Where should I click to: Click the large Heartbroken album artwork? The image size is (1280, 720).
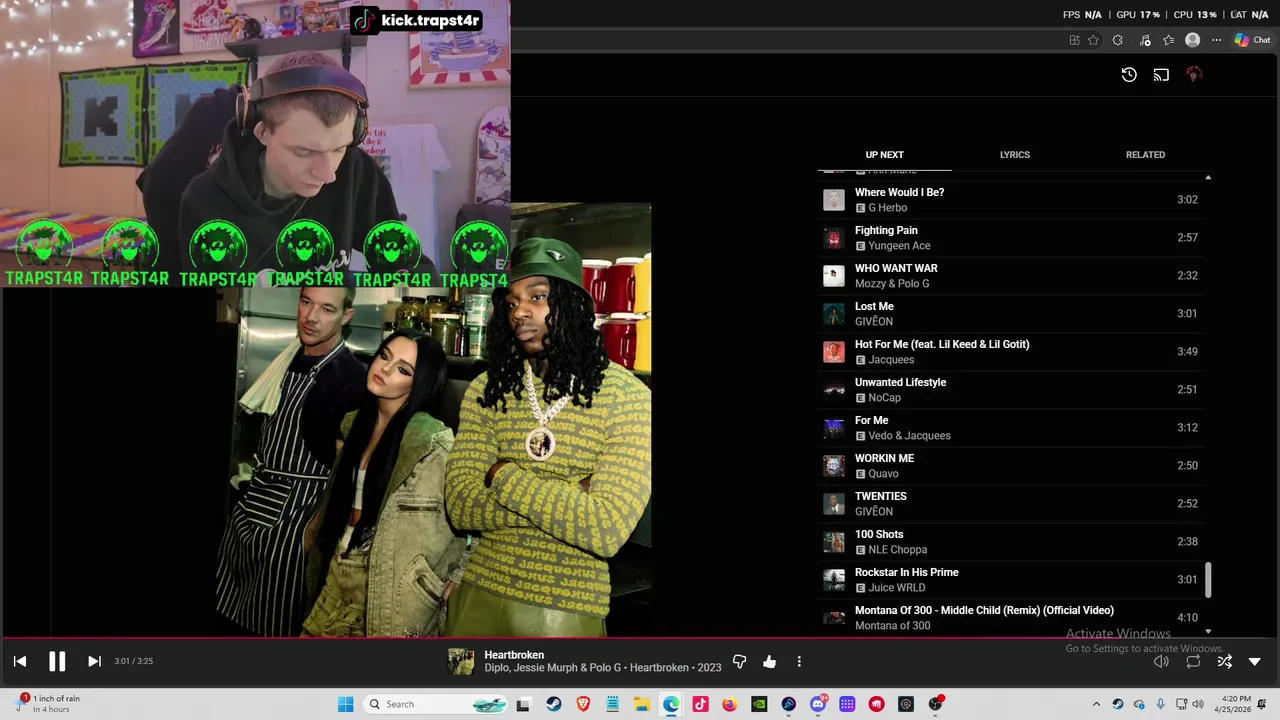coord(433,420)
